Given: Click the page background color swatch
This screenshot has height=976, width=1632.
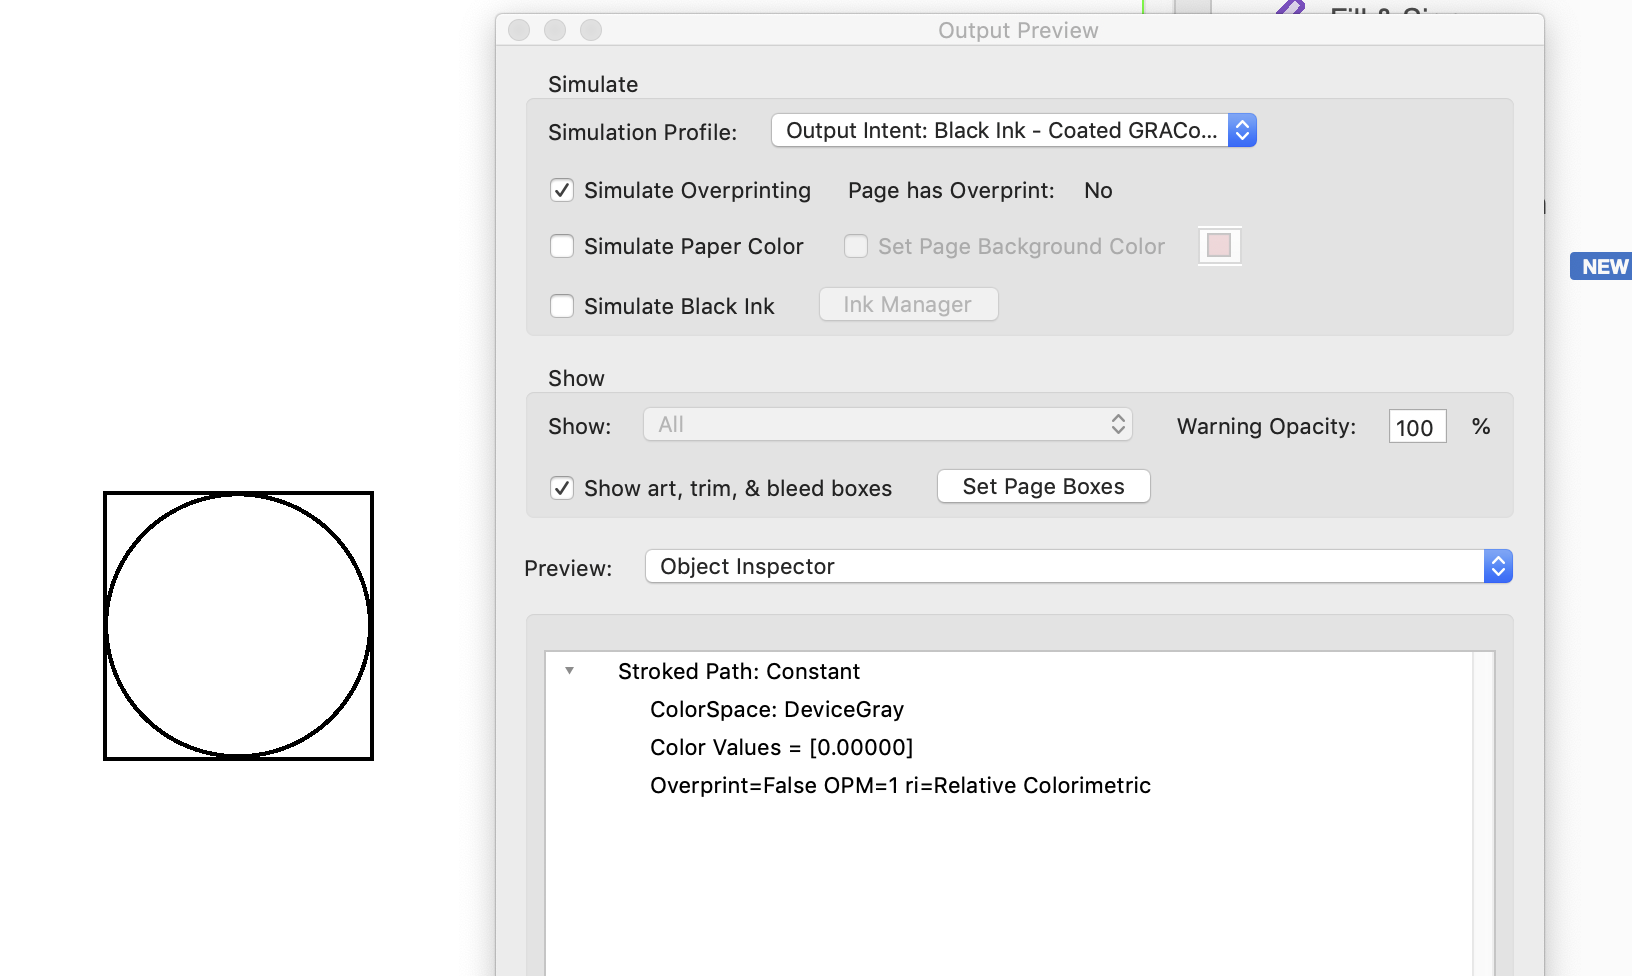Looking at the screenshot, I should tap(1219, 245).
